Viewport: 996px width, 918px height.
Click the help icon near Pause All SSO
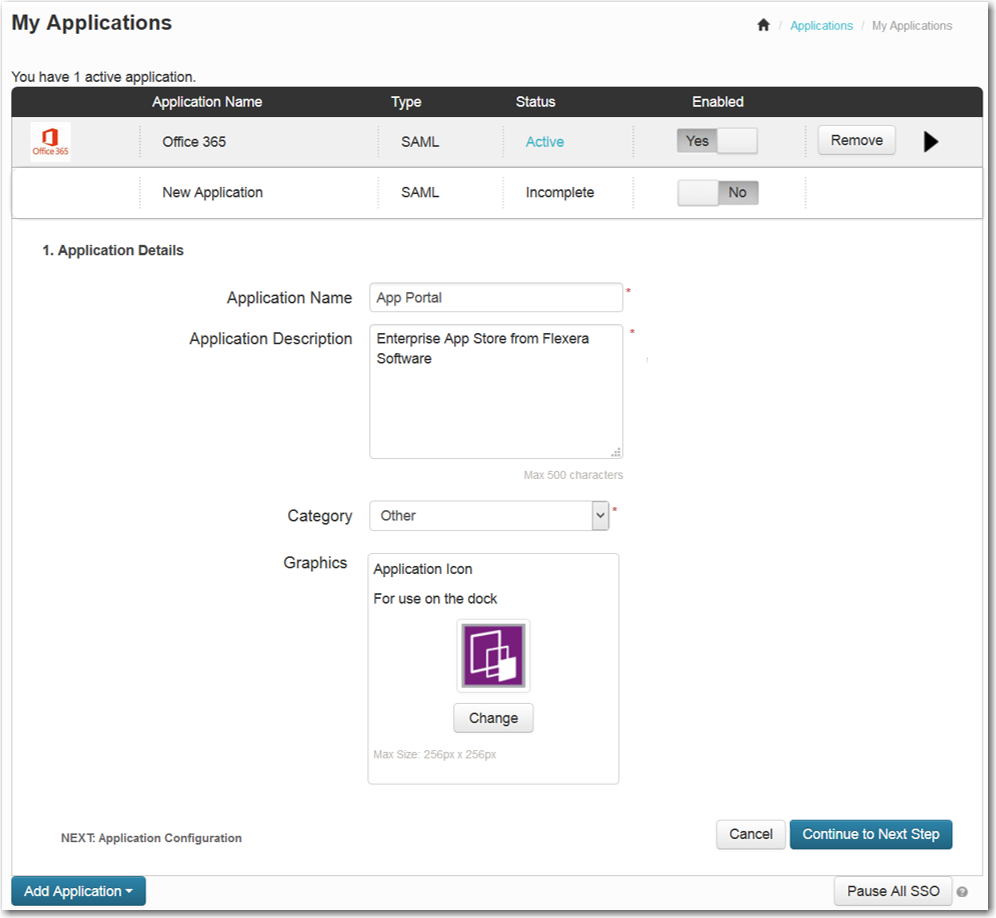click(x=961, y=892)
